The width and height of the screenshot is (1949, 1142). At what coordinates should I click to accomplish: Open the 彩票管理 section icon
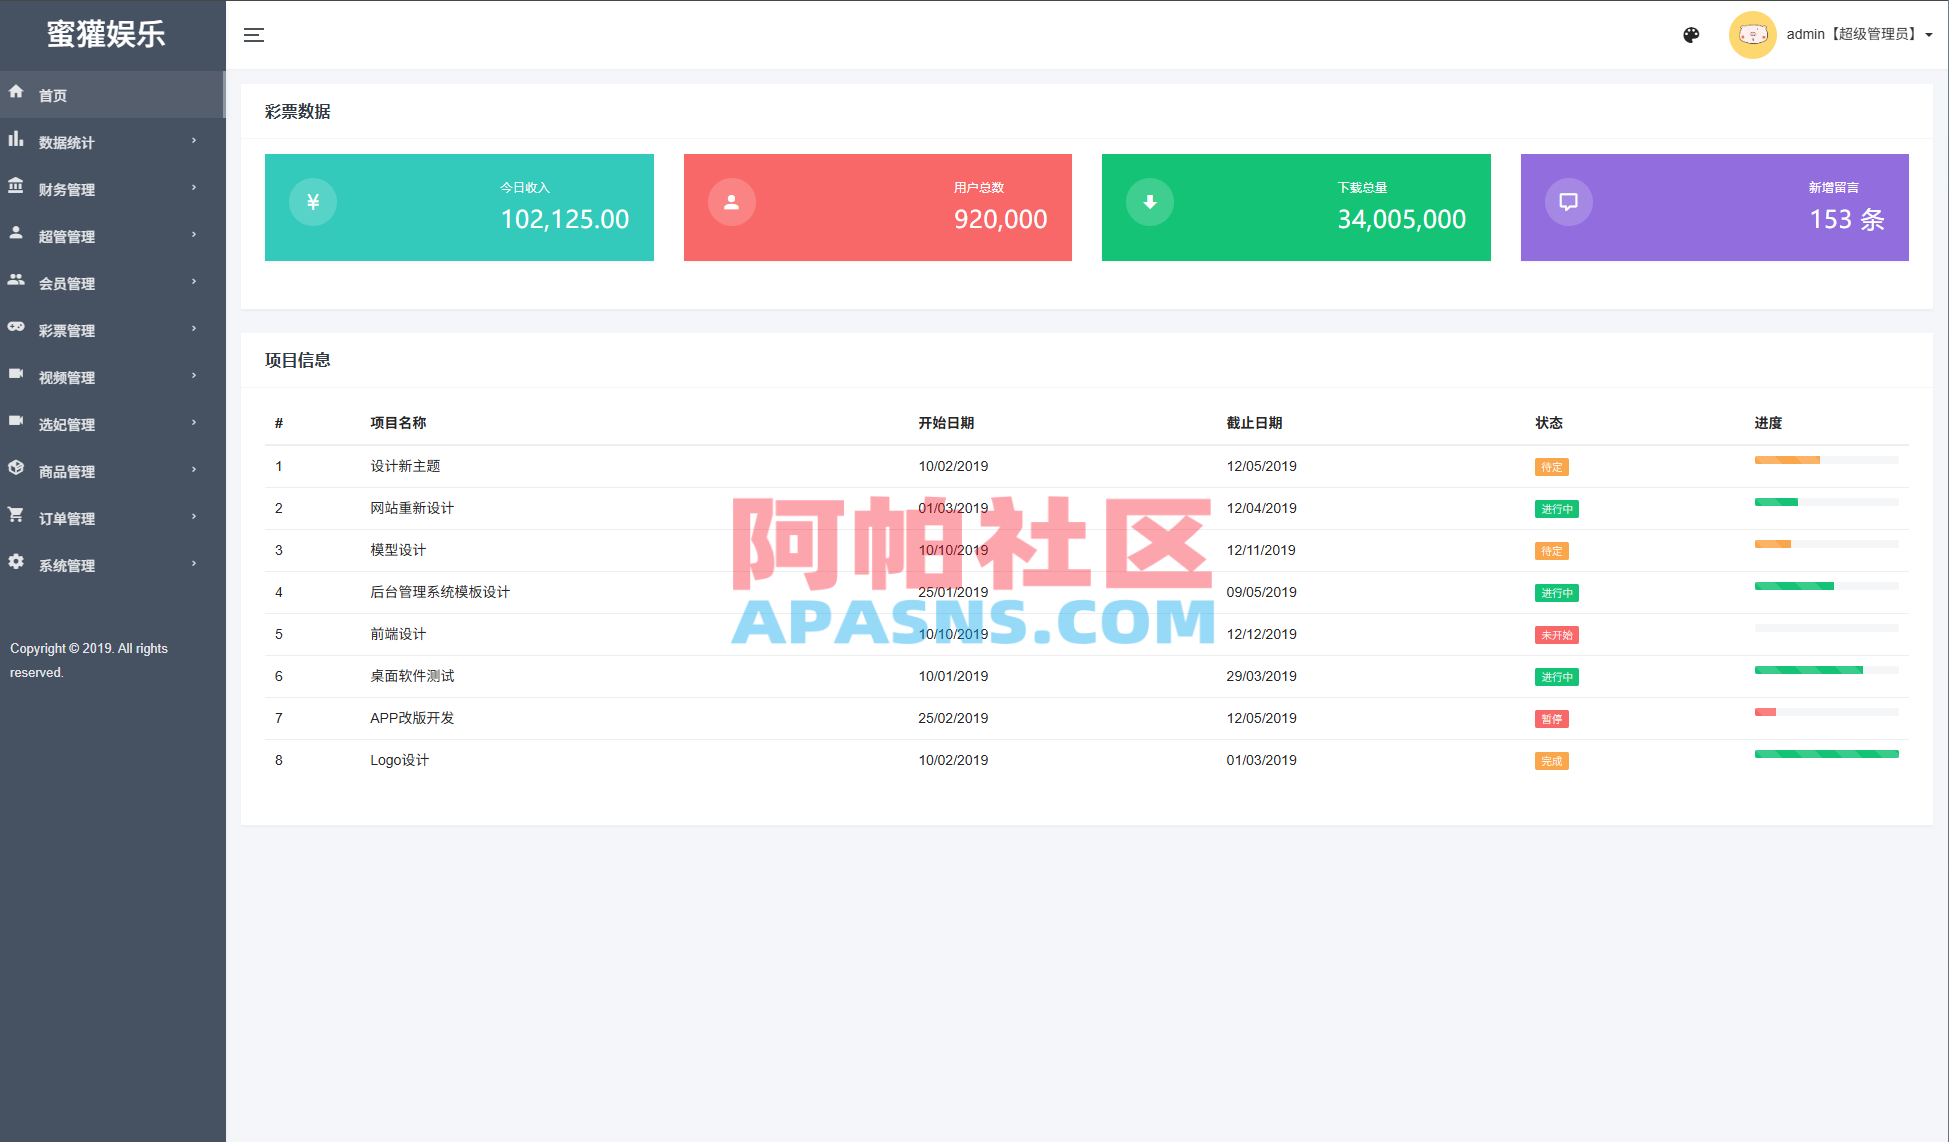[16, 328]
